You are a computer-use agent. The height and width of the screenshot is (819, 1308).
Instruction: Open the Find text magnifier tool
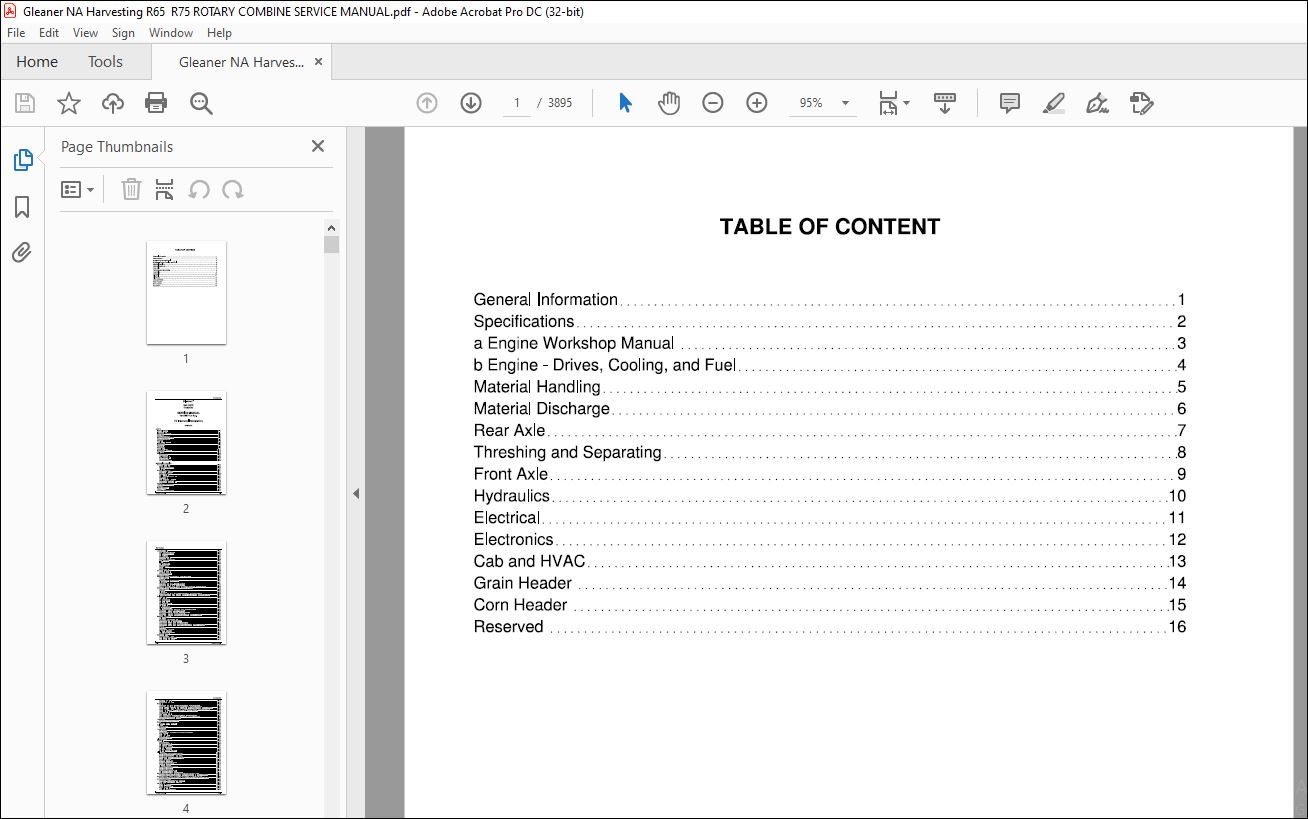[201, 103]
